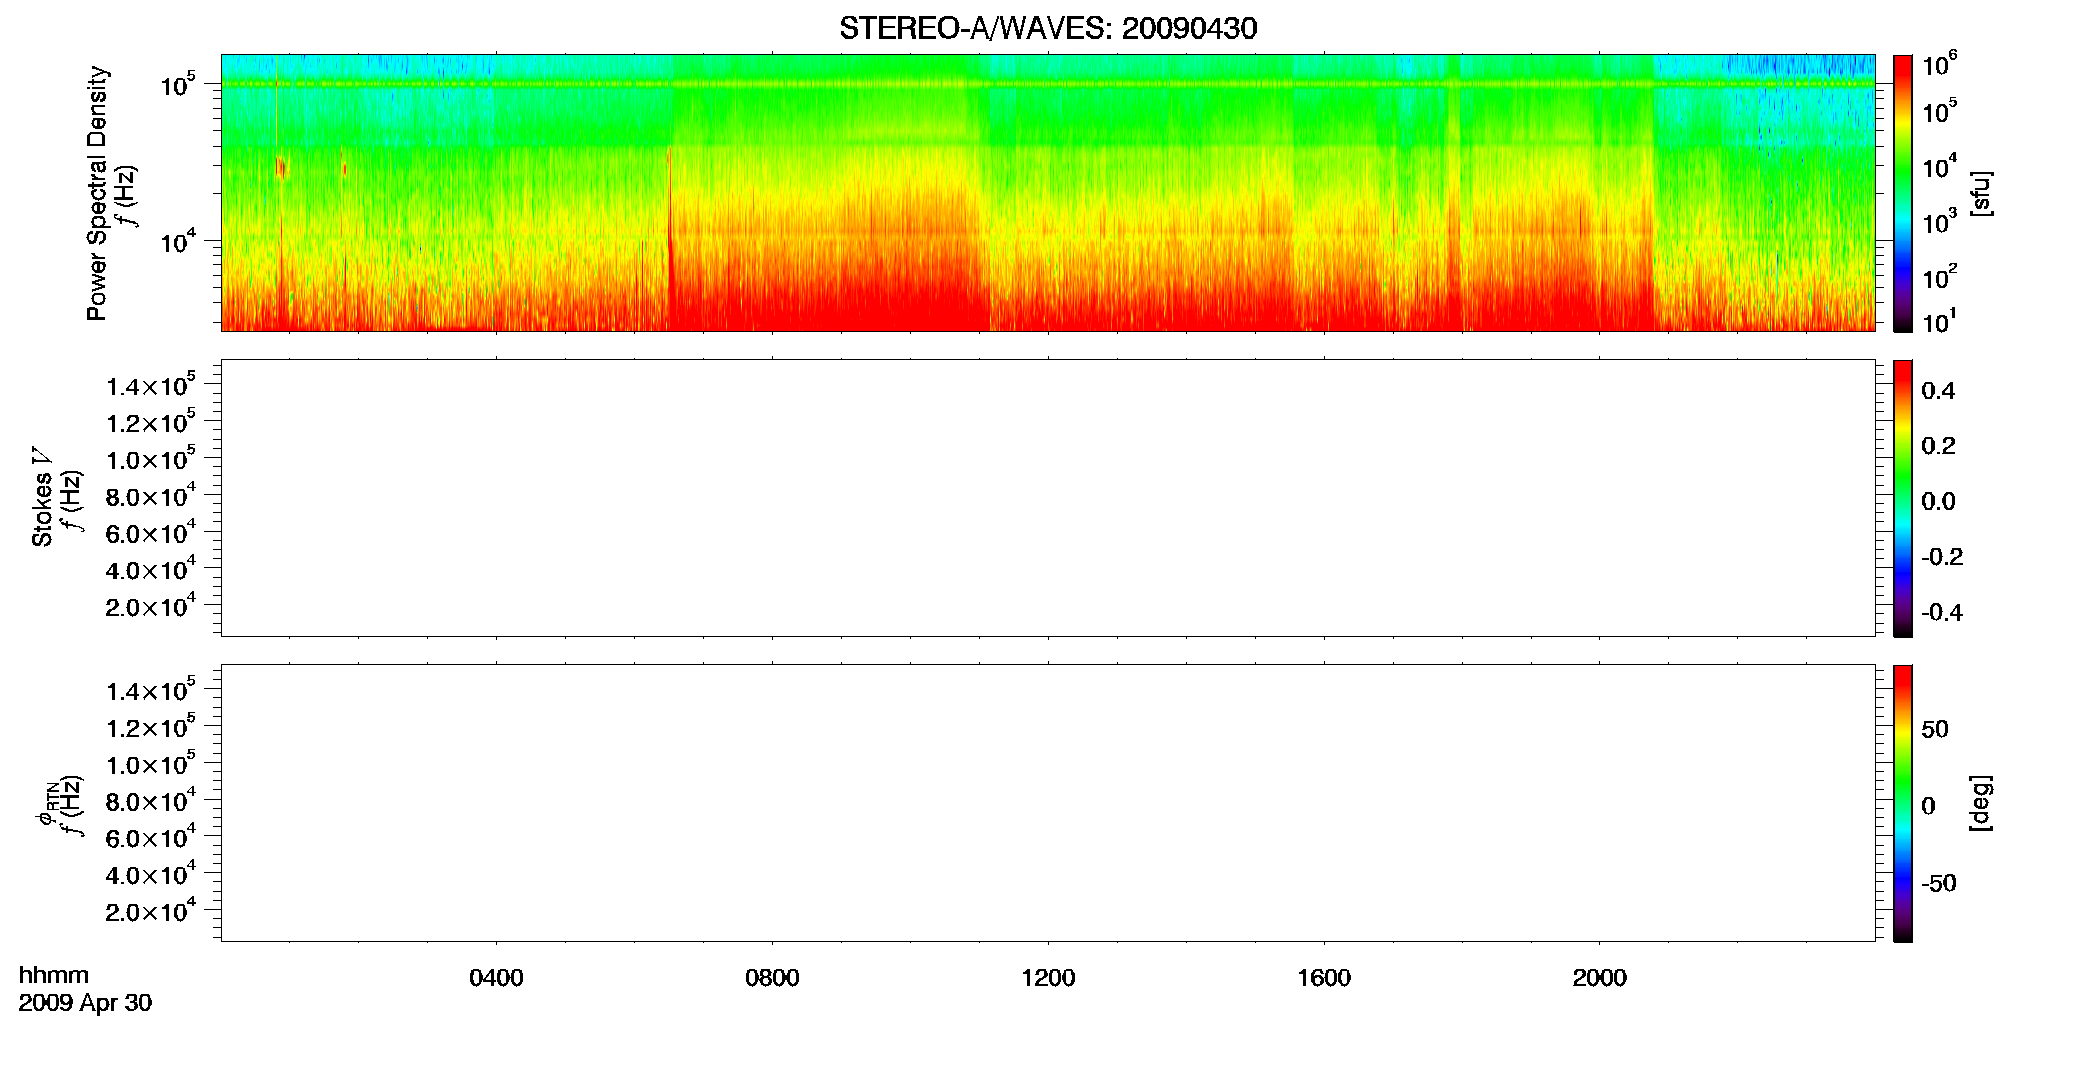Click the [deg] unit label

click(x=1980, y=803)
